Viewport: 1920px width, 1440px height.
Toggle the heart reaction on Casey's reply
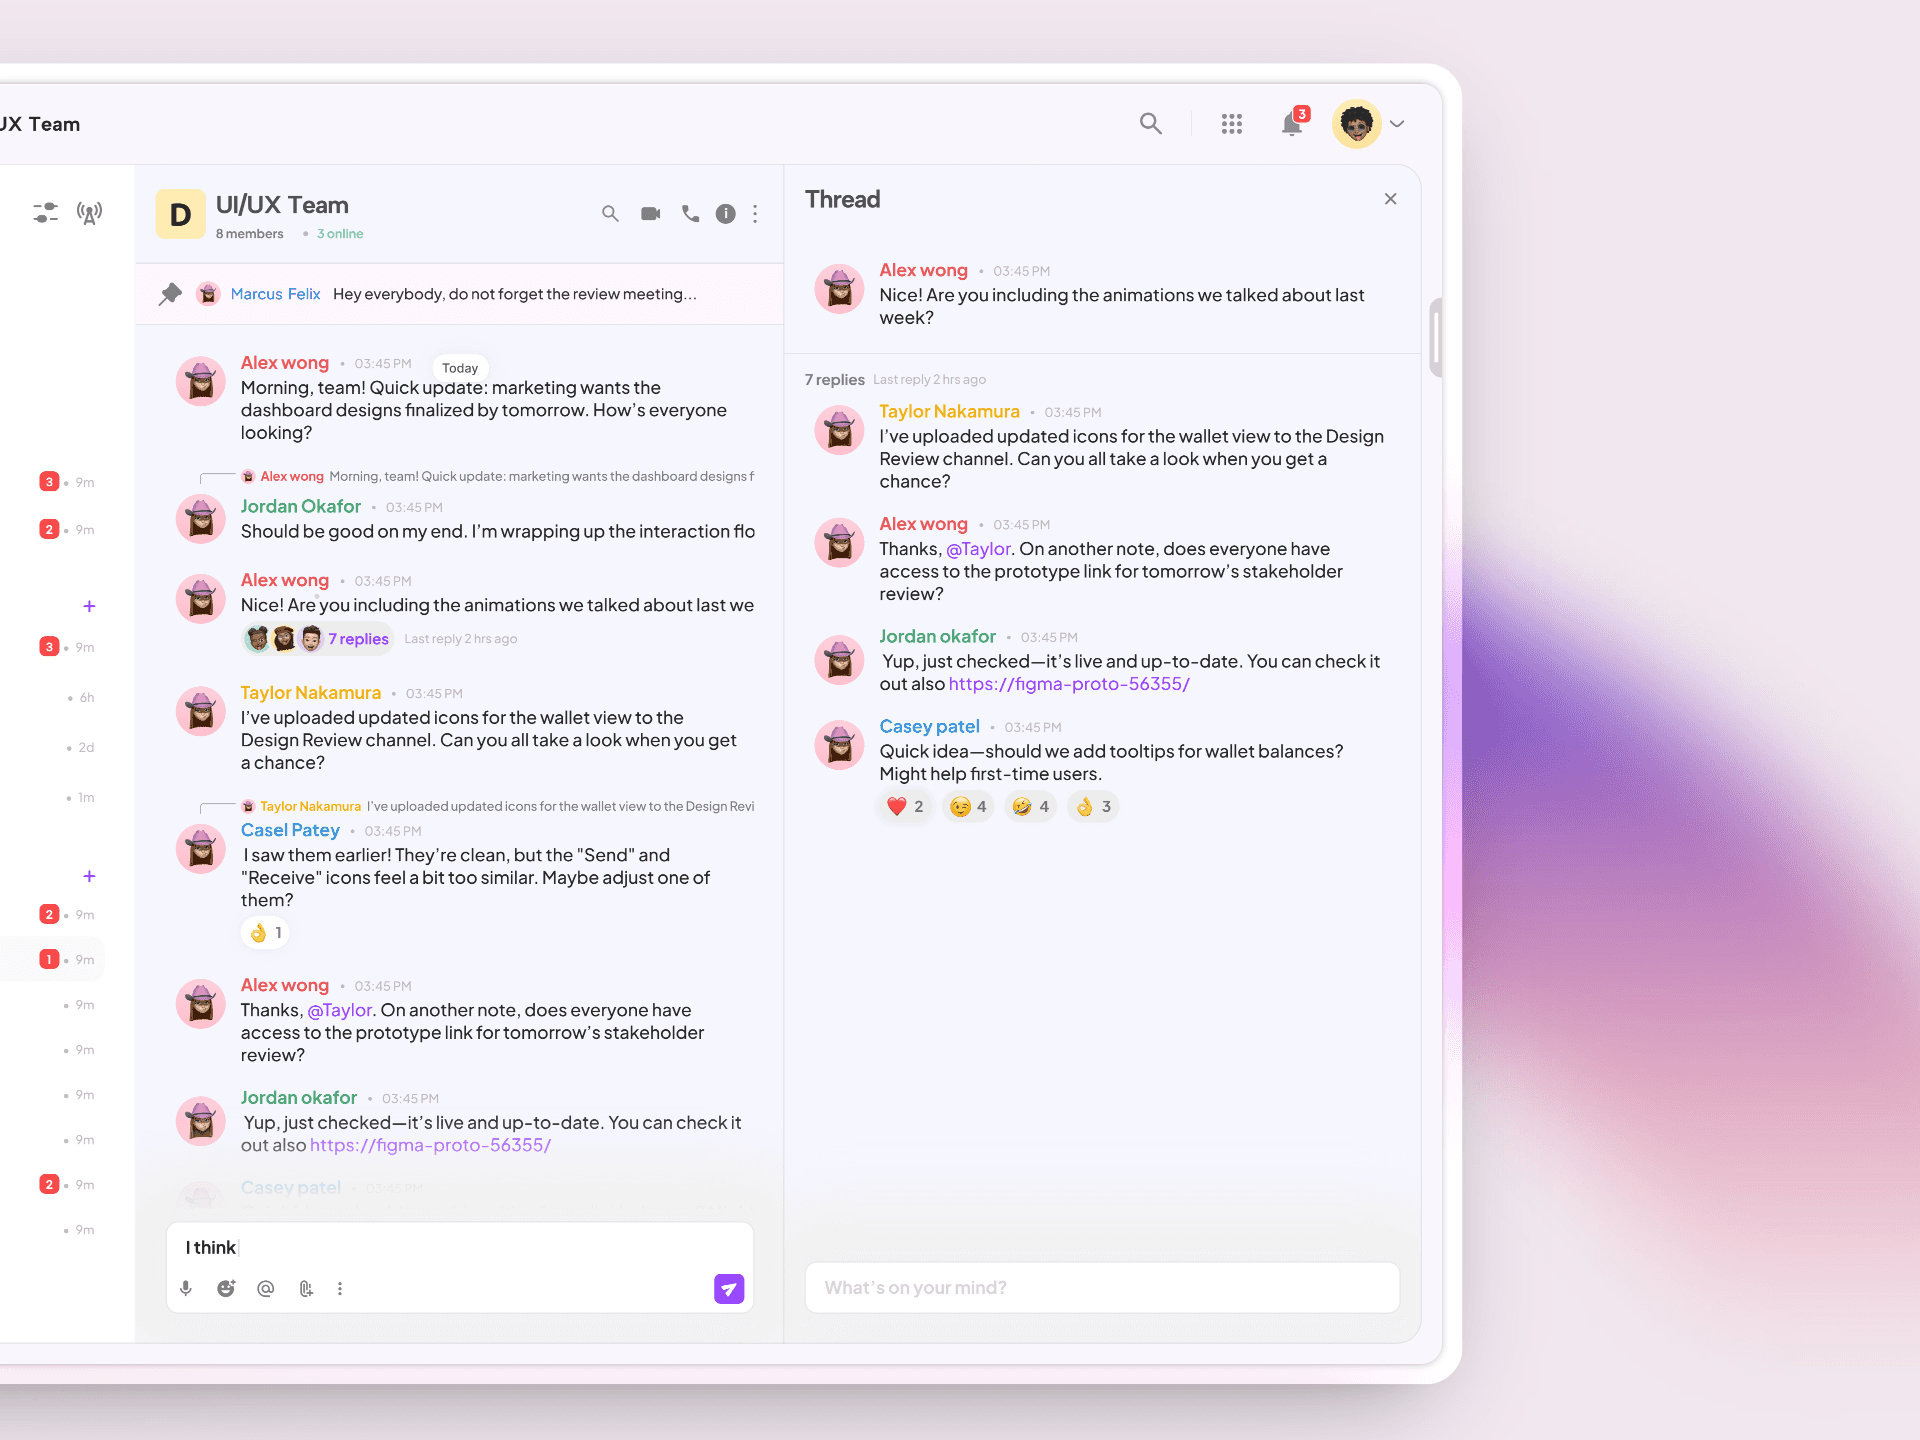click(x=906, y=807)
